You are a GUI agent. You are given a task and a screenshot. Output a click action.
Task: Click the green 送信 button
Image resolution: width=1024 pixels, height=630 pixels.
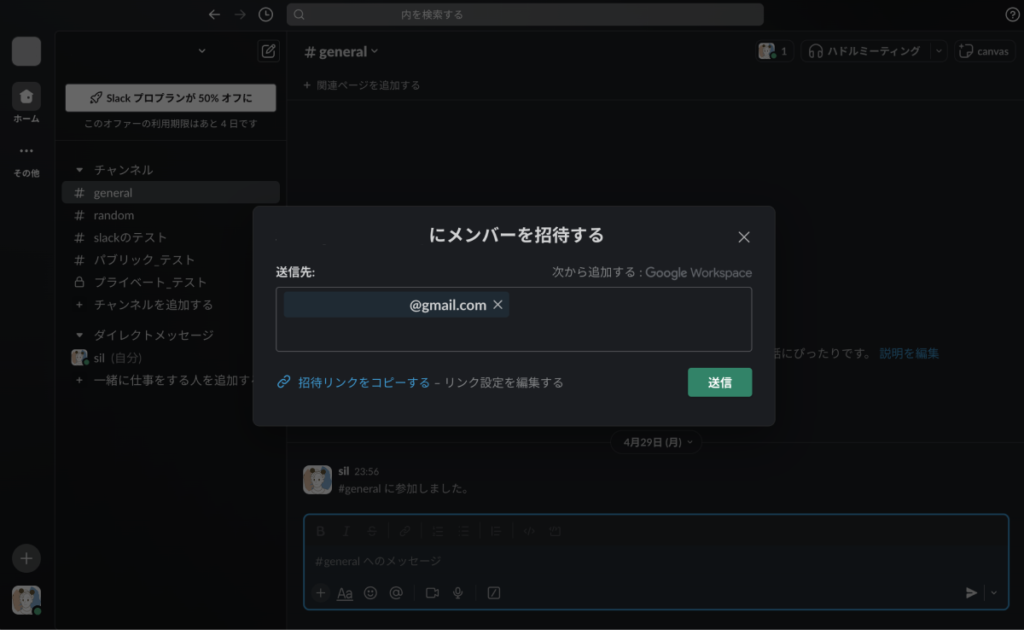[719, 382]
